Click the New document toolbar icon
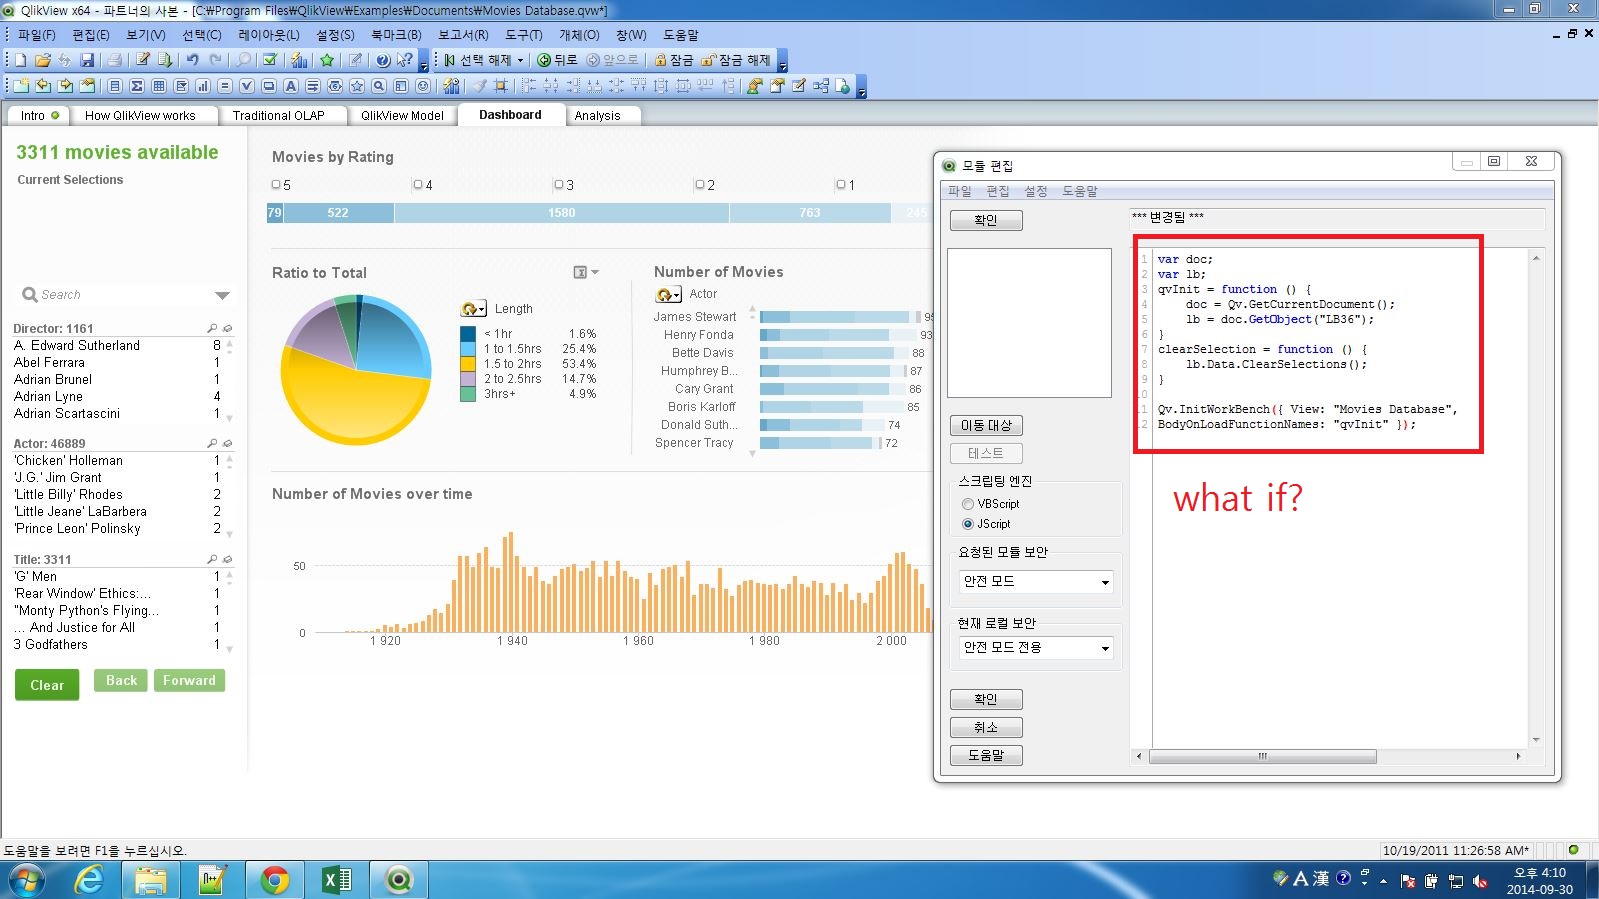1599x899 pixels. coord(20,60)
